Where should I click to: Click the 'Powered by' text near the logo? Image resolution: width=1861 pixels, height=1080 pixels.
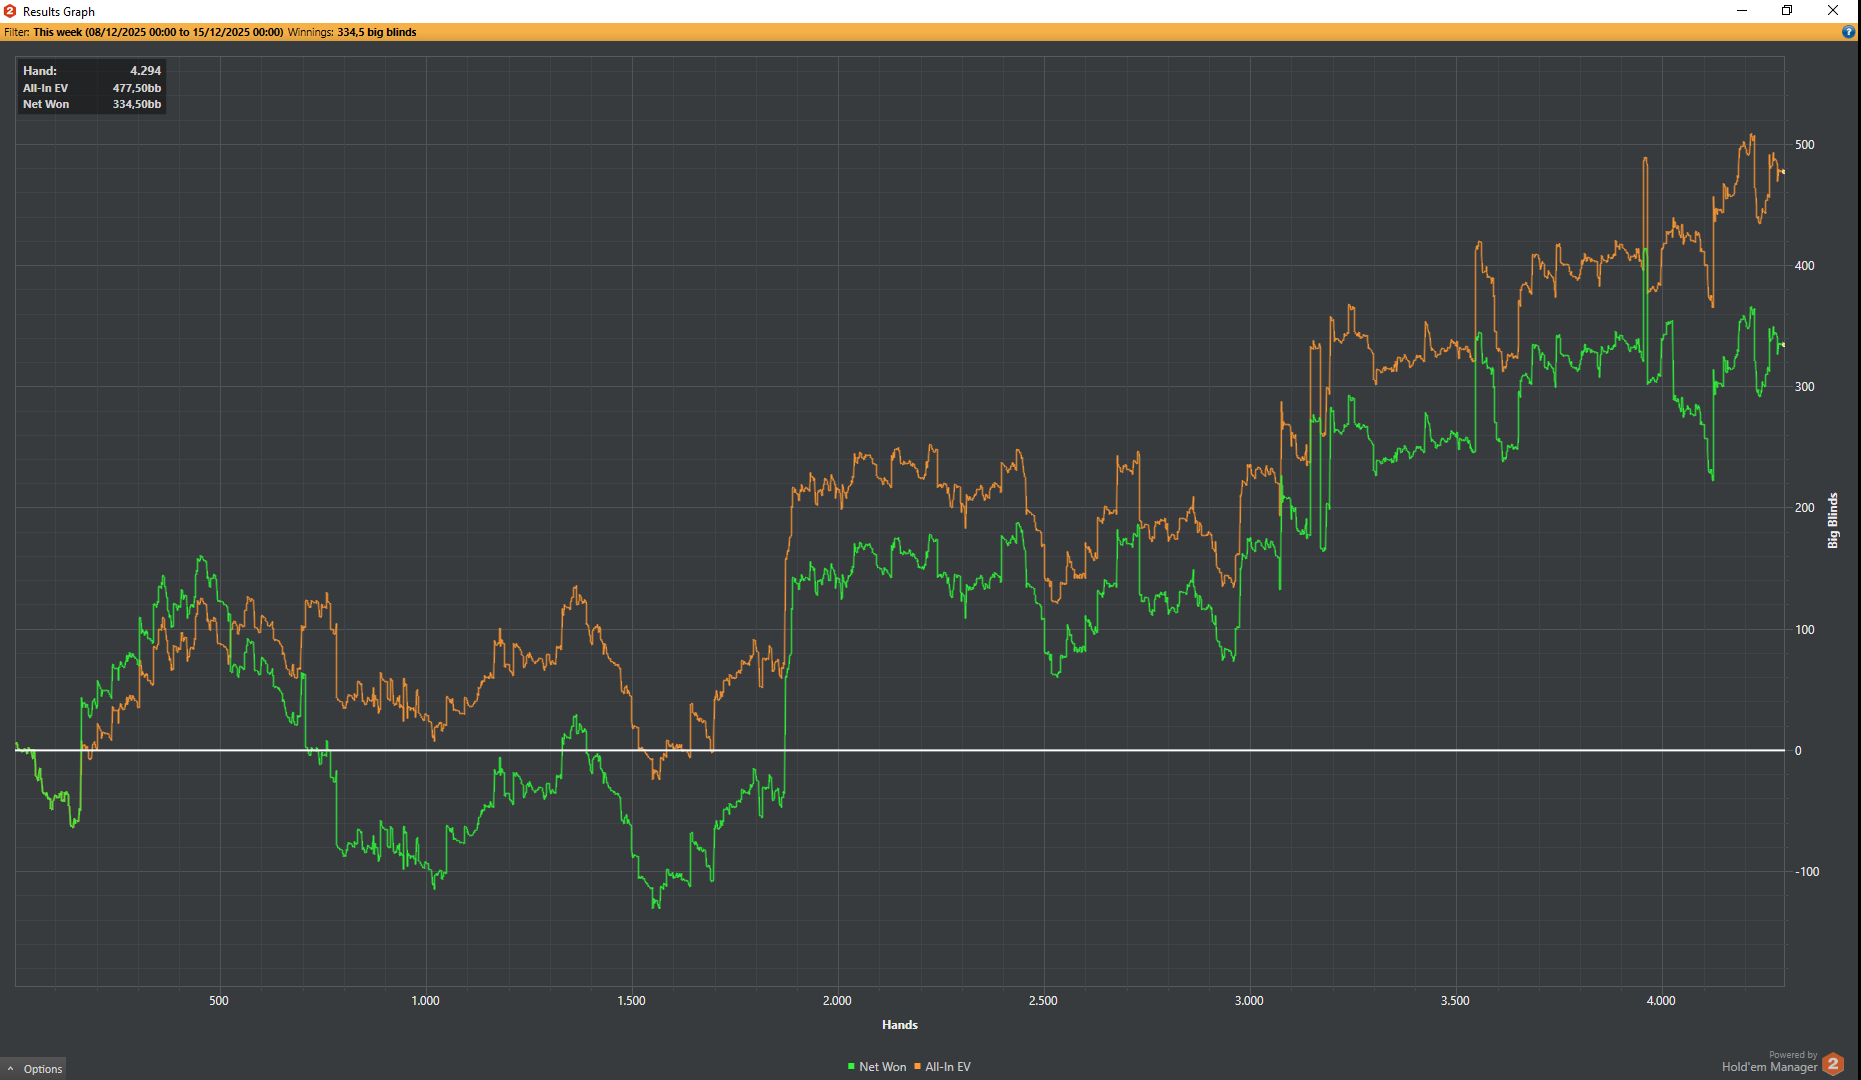[x=1793, y=1055]
